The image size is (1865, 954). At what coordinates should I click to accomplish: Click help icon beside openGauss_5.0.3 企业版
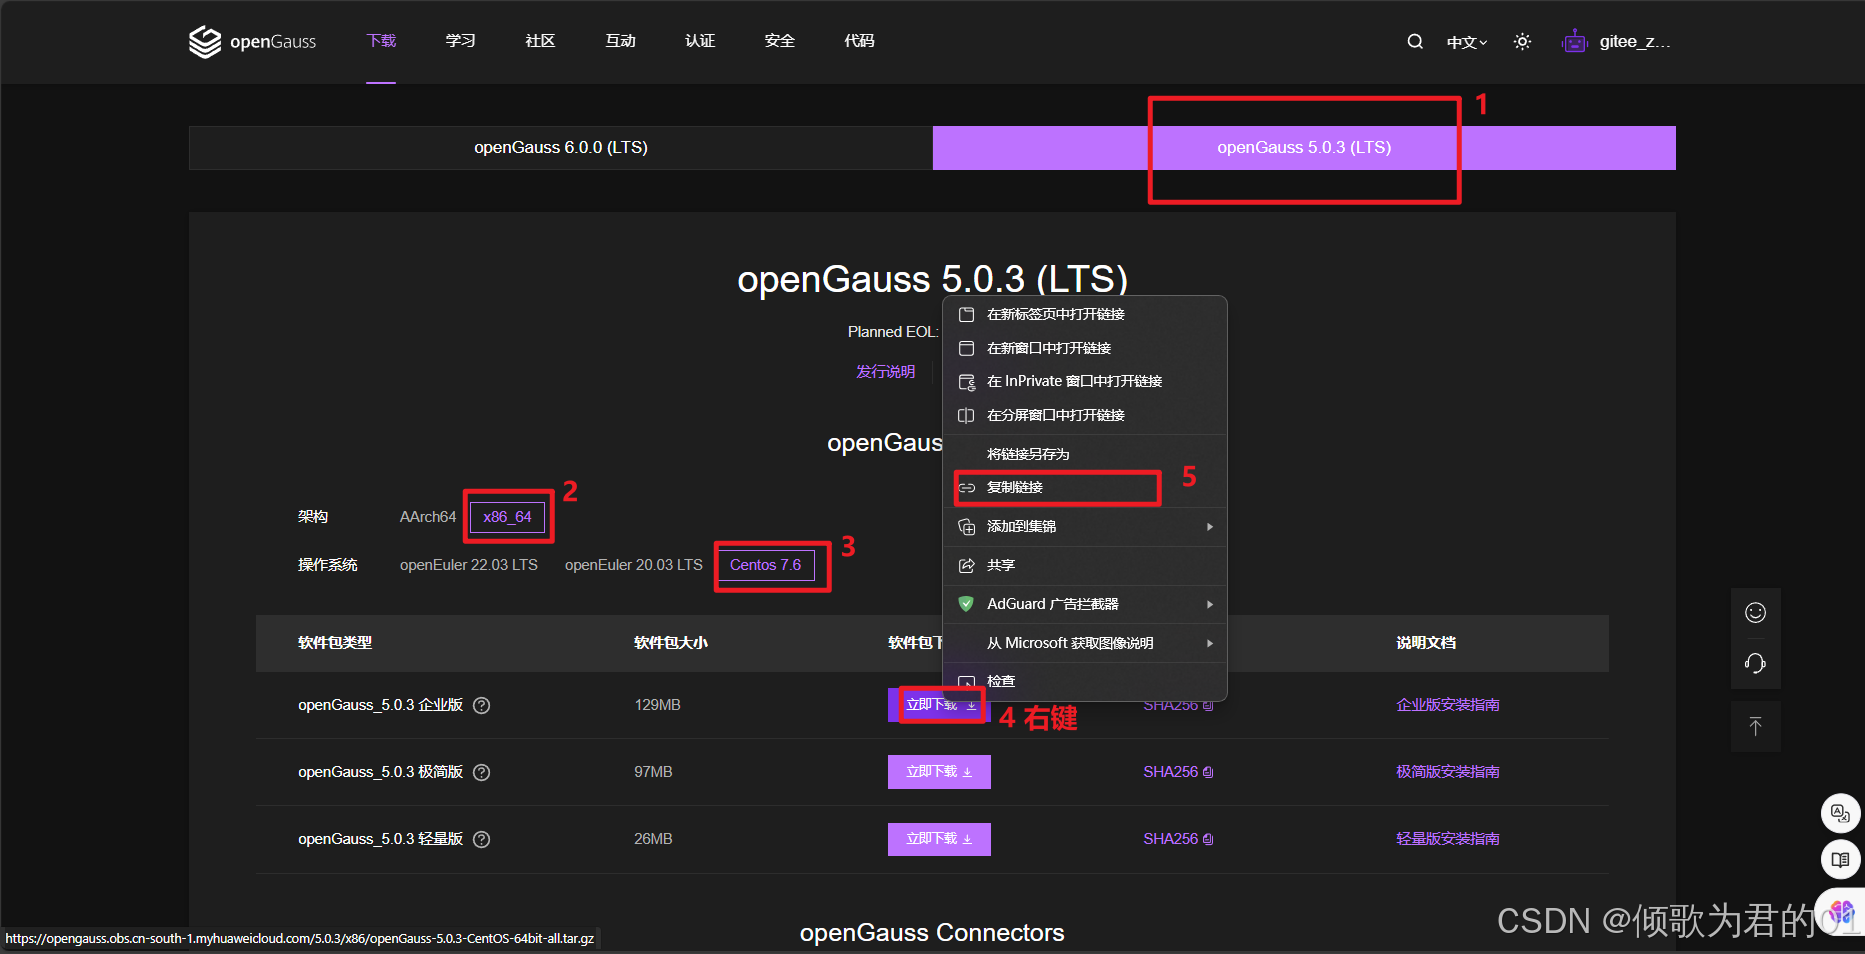[x=481, y=705]
